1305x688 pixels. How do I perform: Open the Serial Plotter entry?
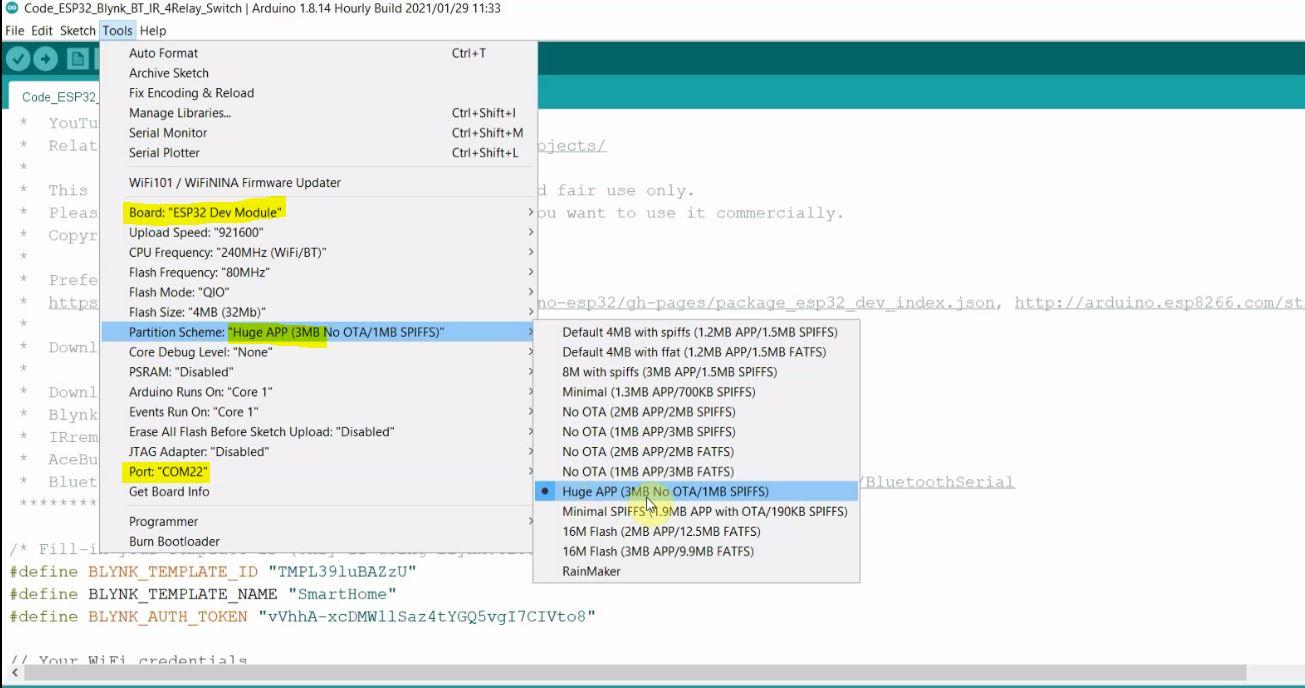pyautogui.click(x=319, y=153)
